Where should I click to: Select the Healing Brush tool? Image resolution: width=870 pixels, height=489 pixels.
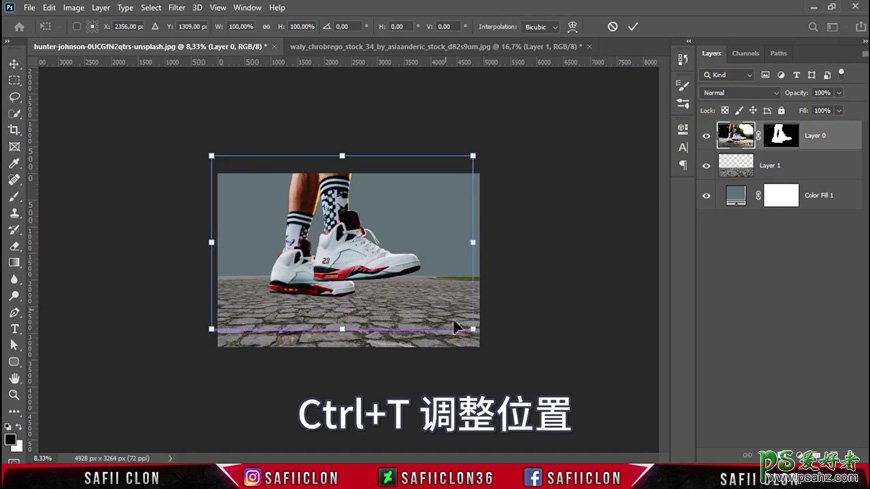tap(14, 180)
